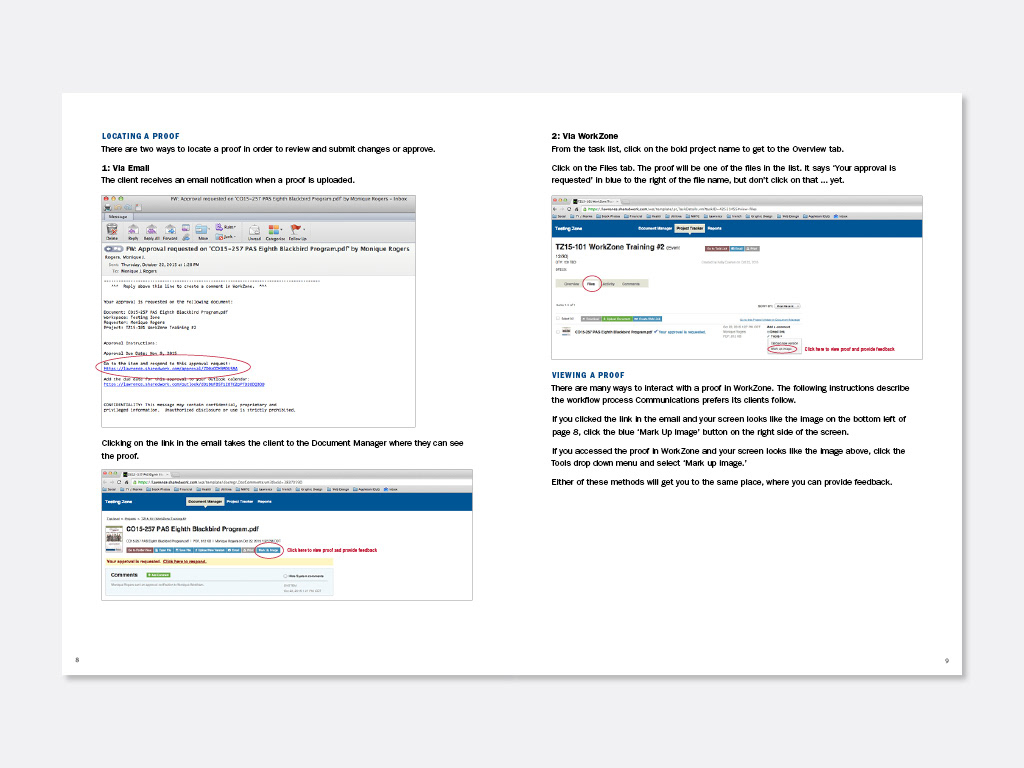Click the green Add comment button

tap(158, 575)
